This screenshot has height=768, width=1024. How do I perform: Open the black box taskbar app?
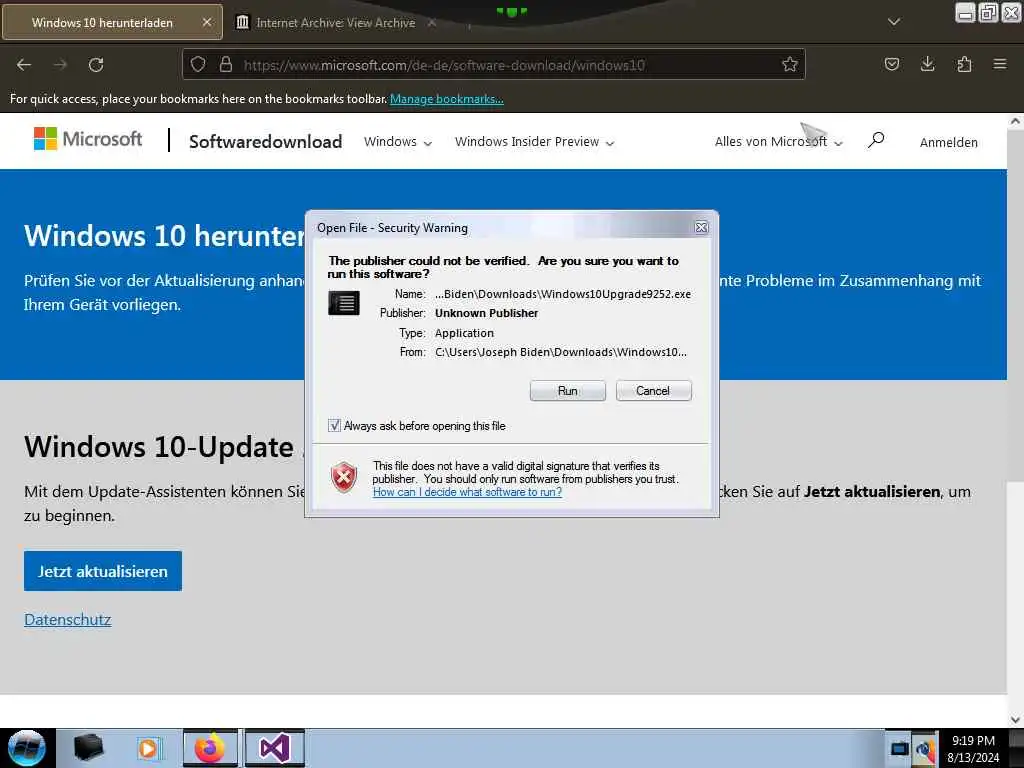coord(88,748)
